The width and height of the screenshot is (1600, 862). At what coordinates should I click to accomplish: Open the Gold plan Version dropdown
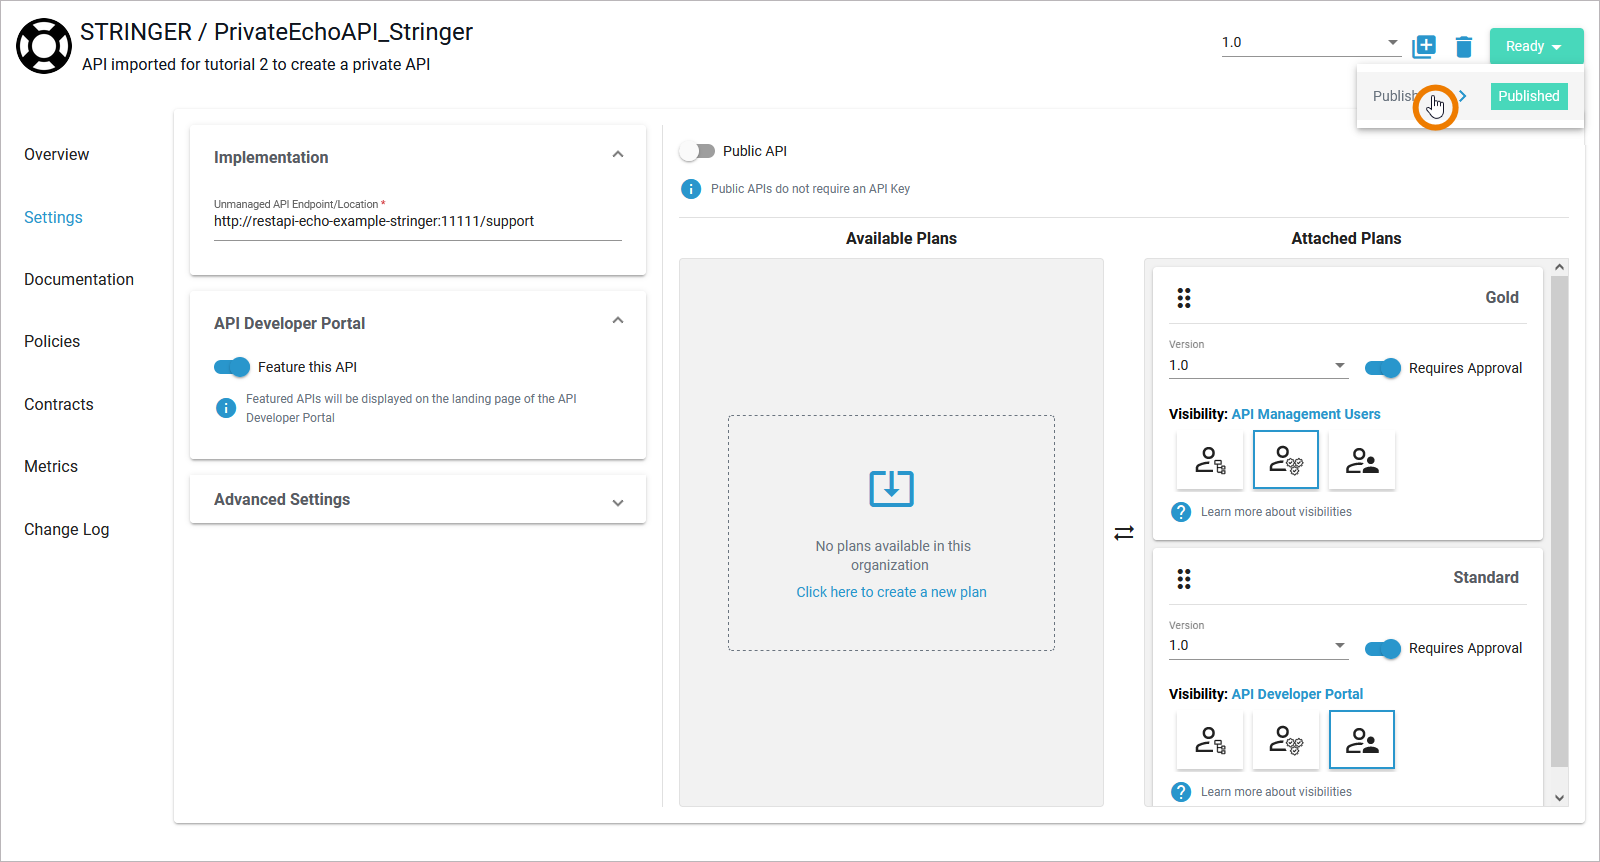pyautogui.click(x=1257, y=366)
